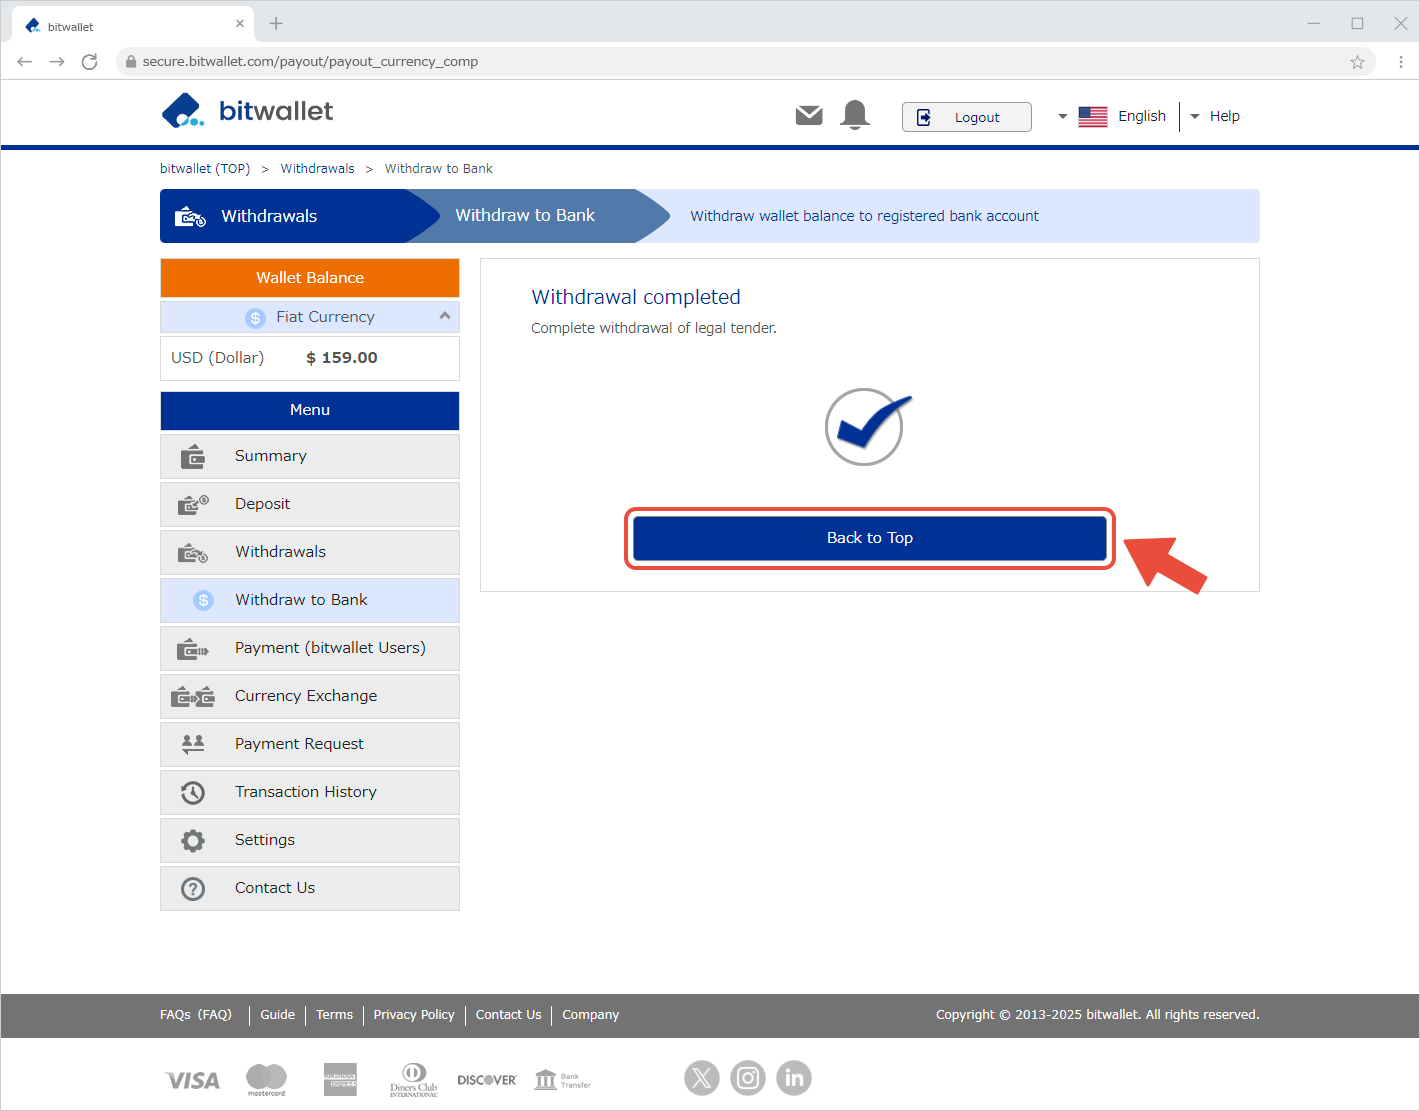Click the US flag language icon
This screenshot has width=1420, height=1111.
click(x=1093, y=117)
